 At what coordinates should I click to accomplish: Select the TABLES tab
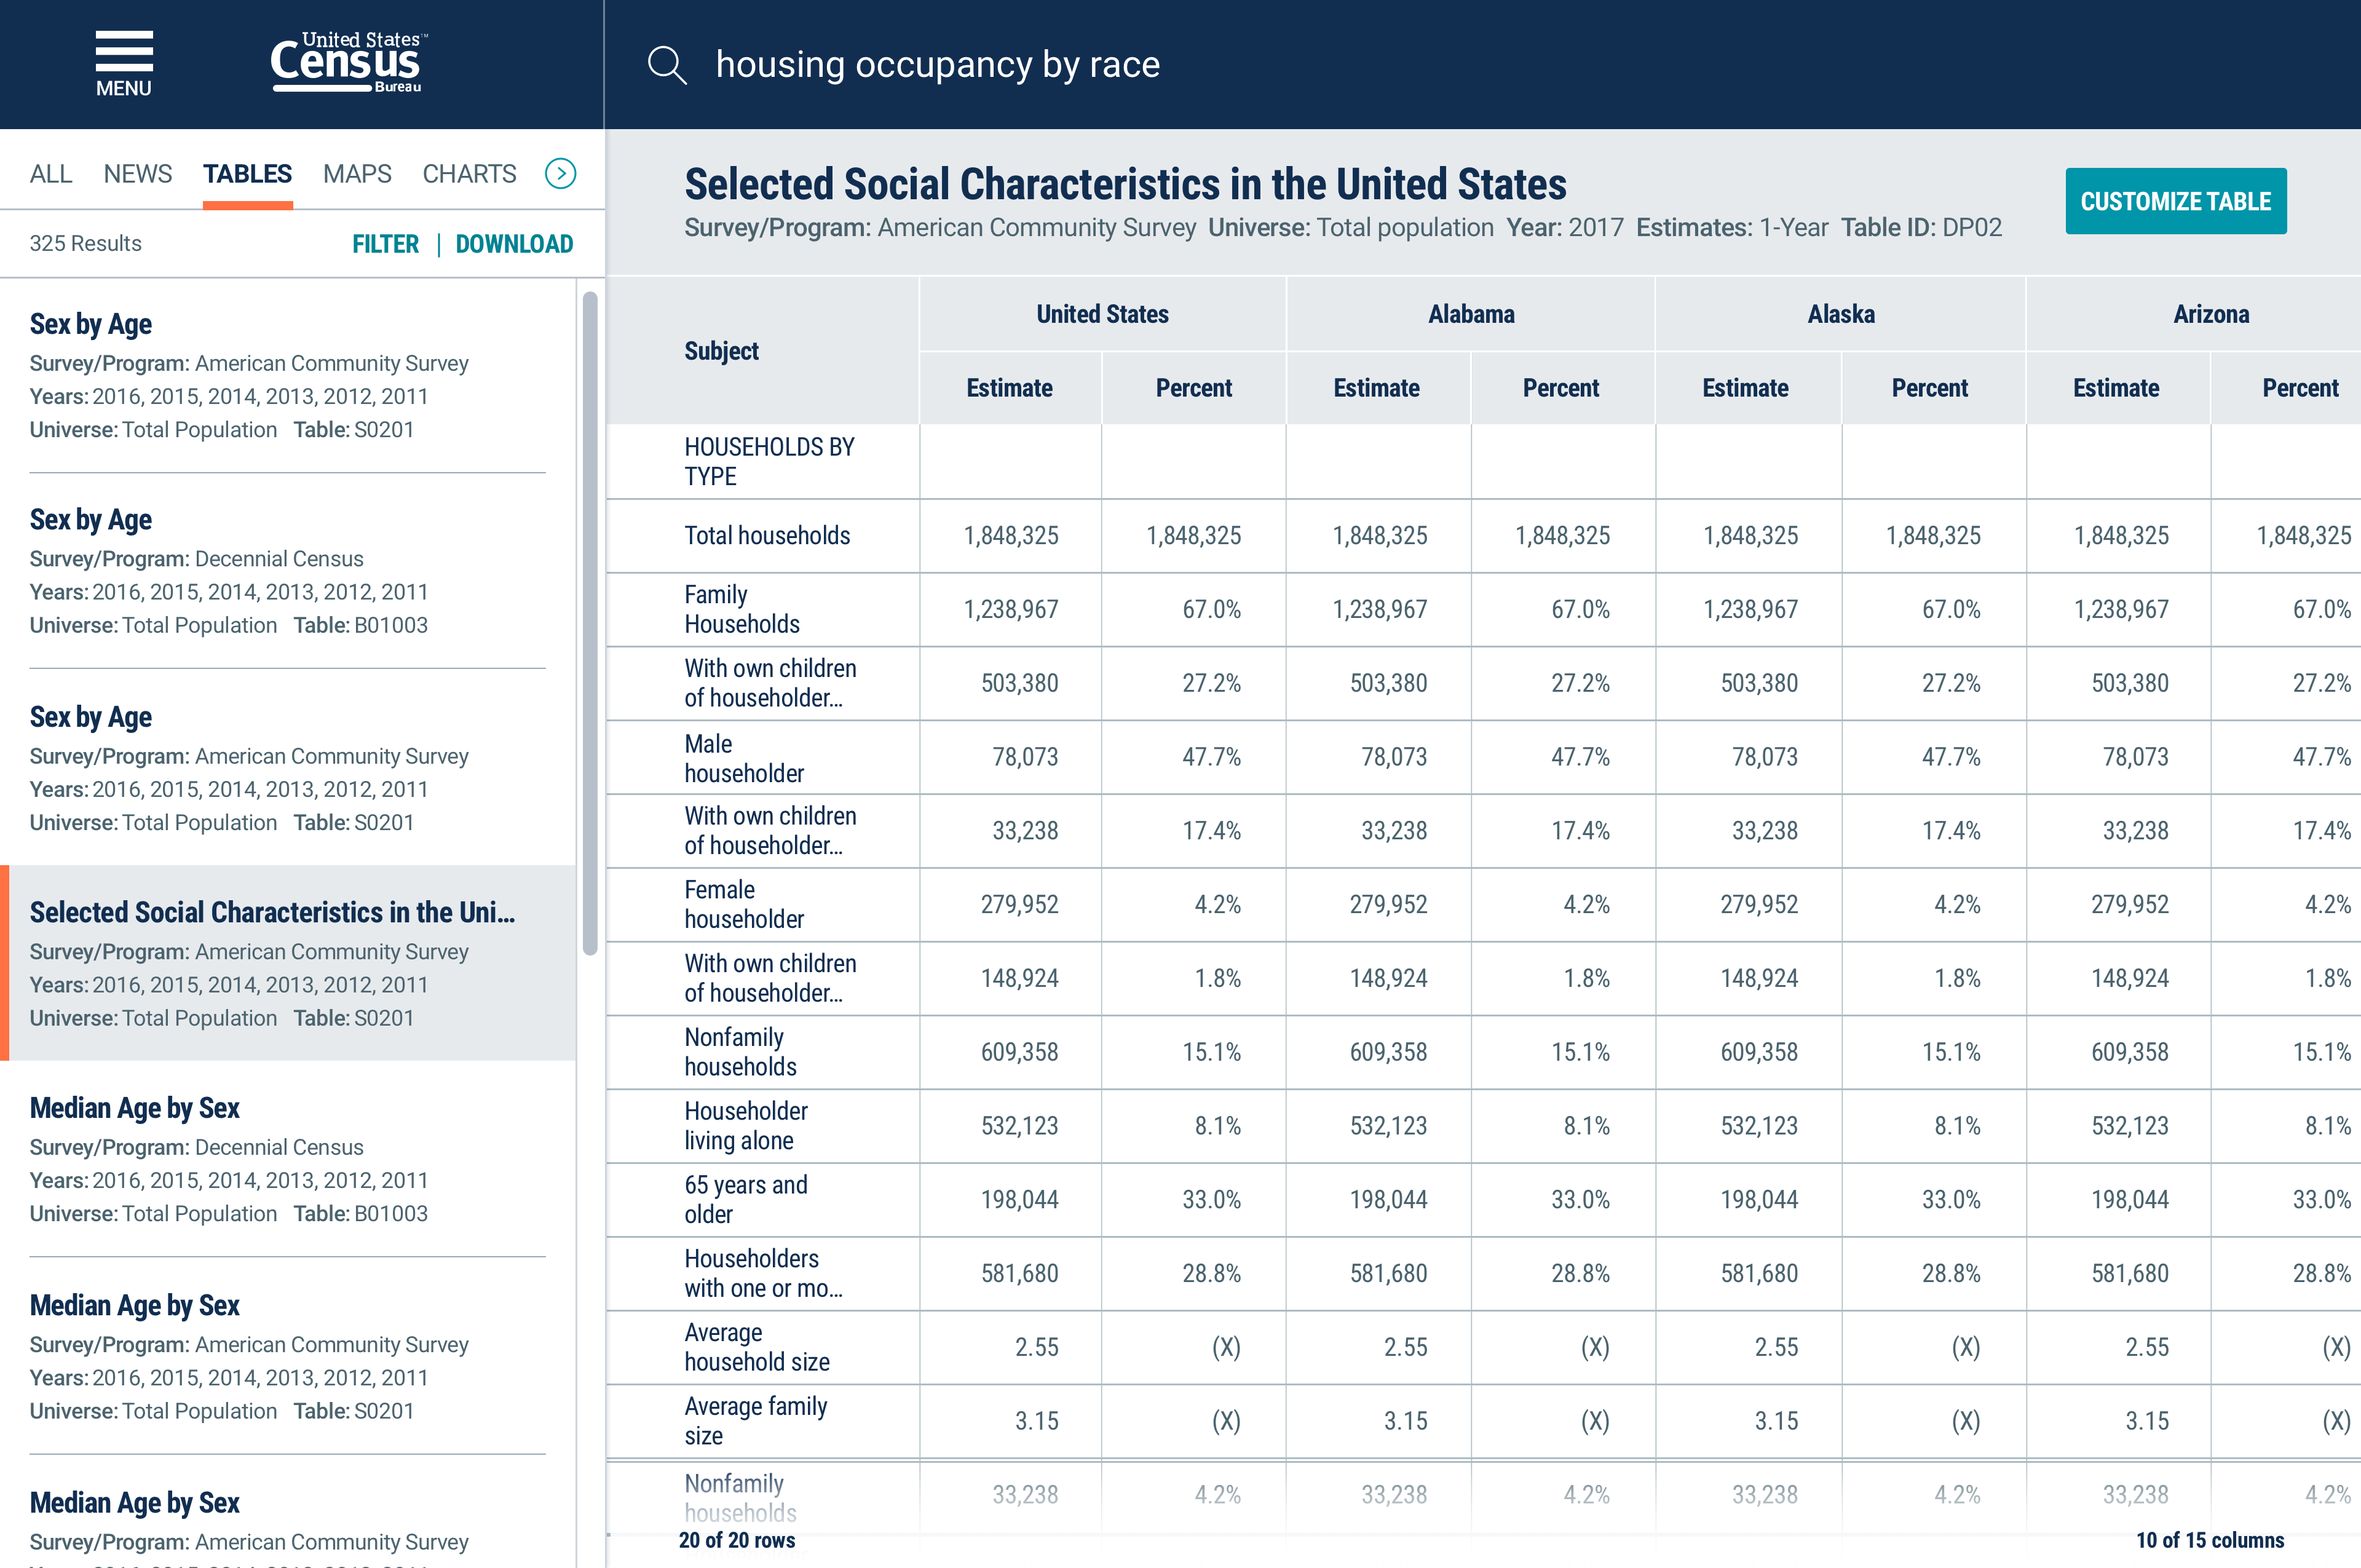(247, 174)
